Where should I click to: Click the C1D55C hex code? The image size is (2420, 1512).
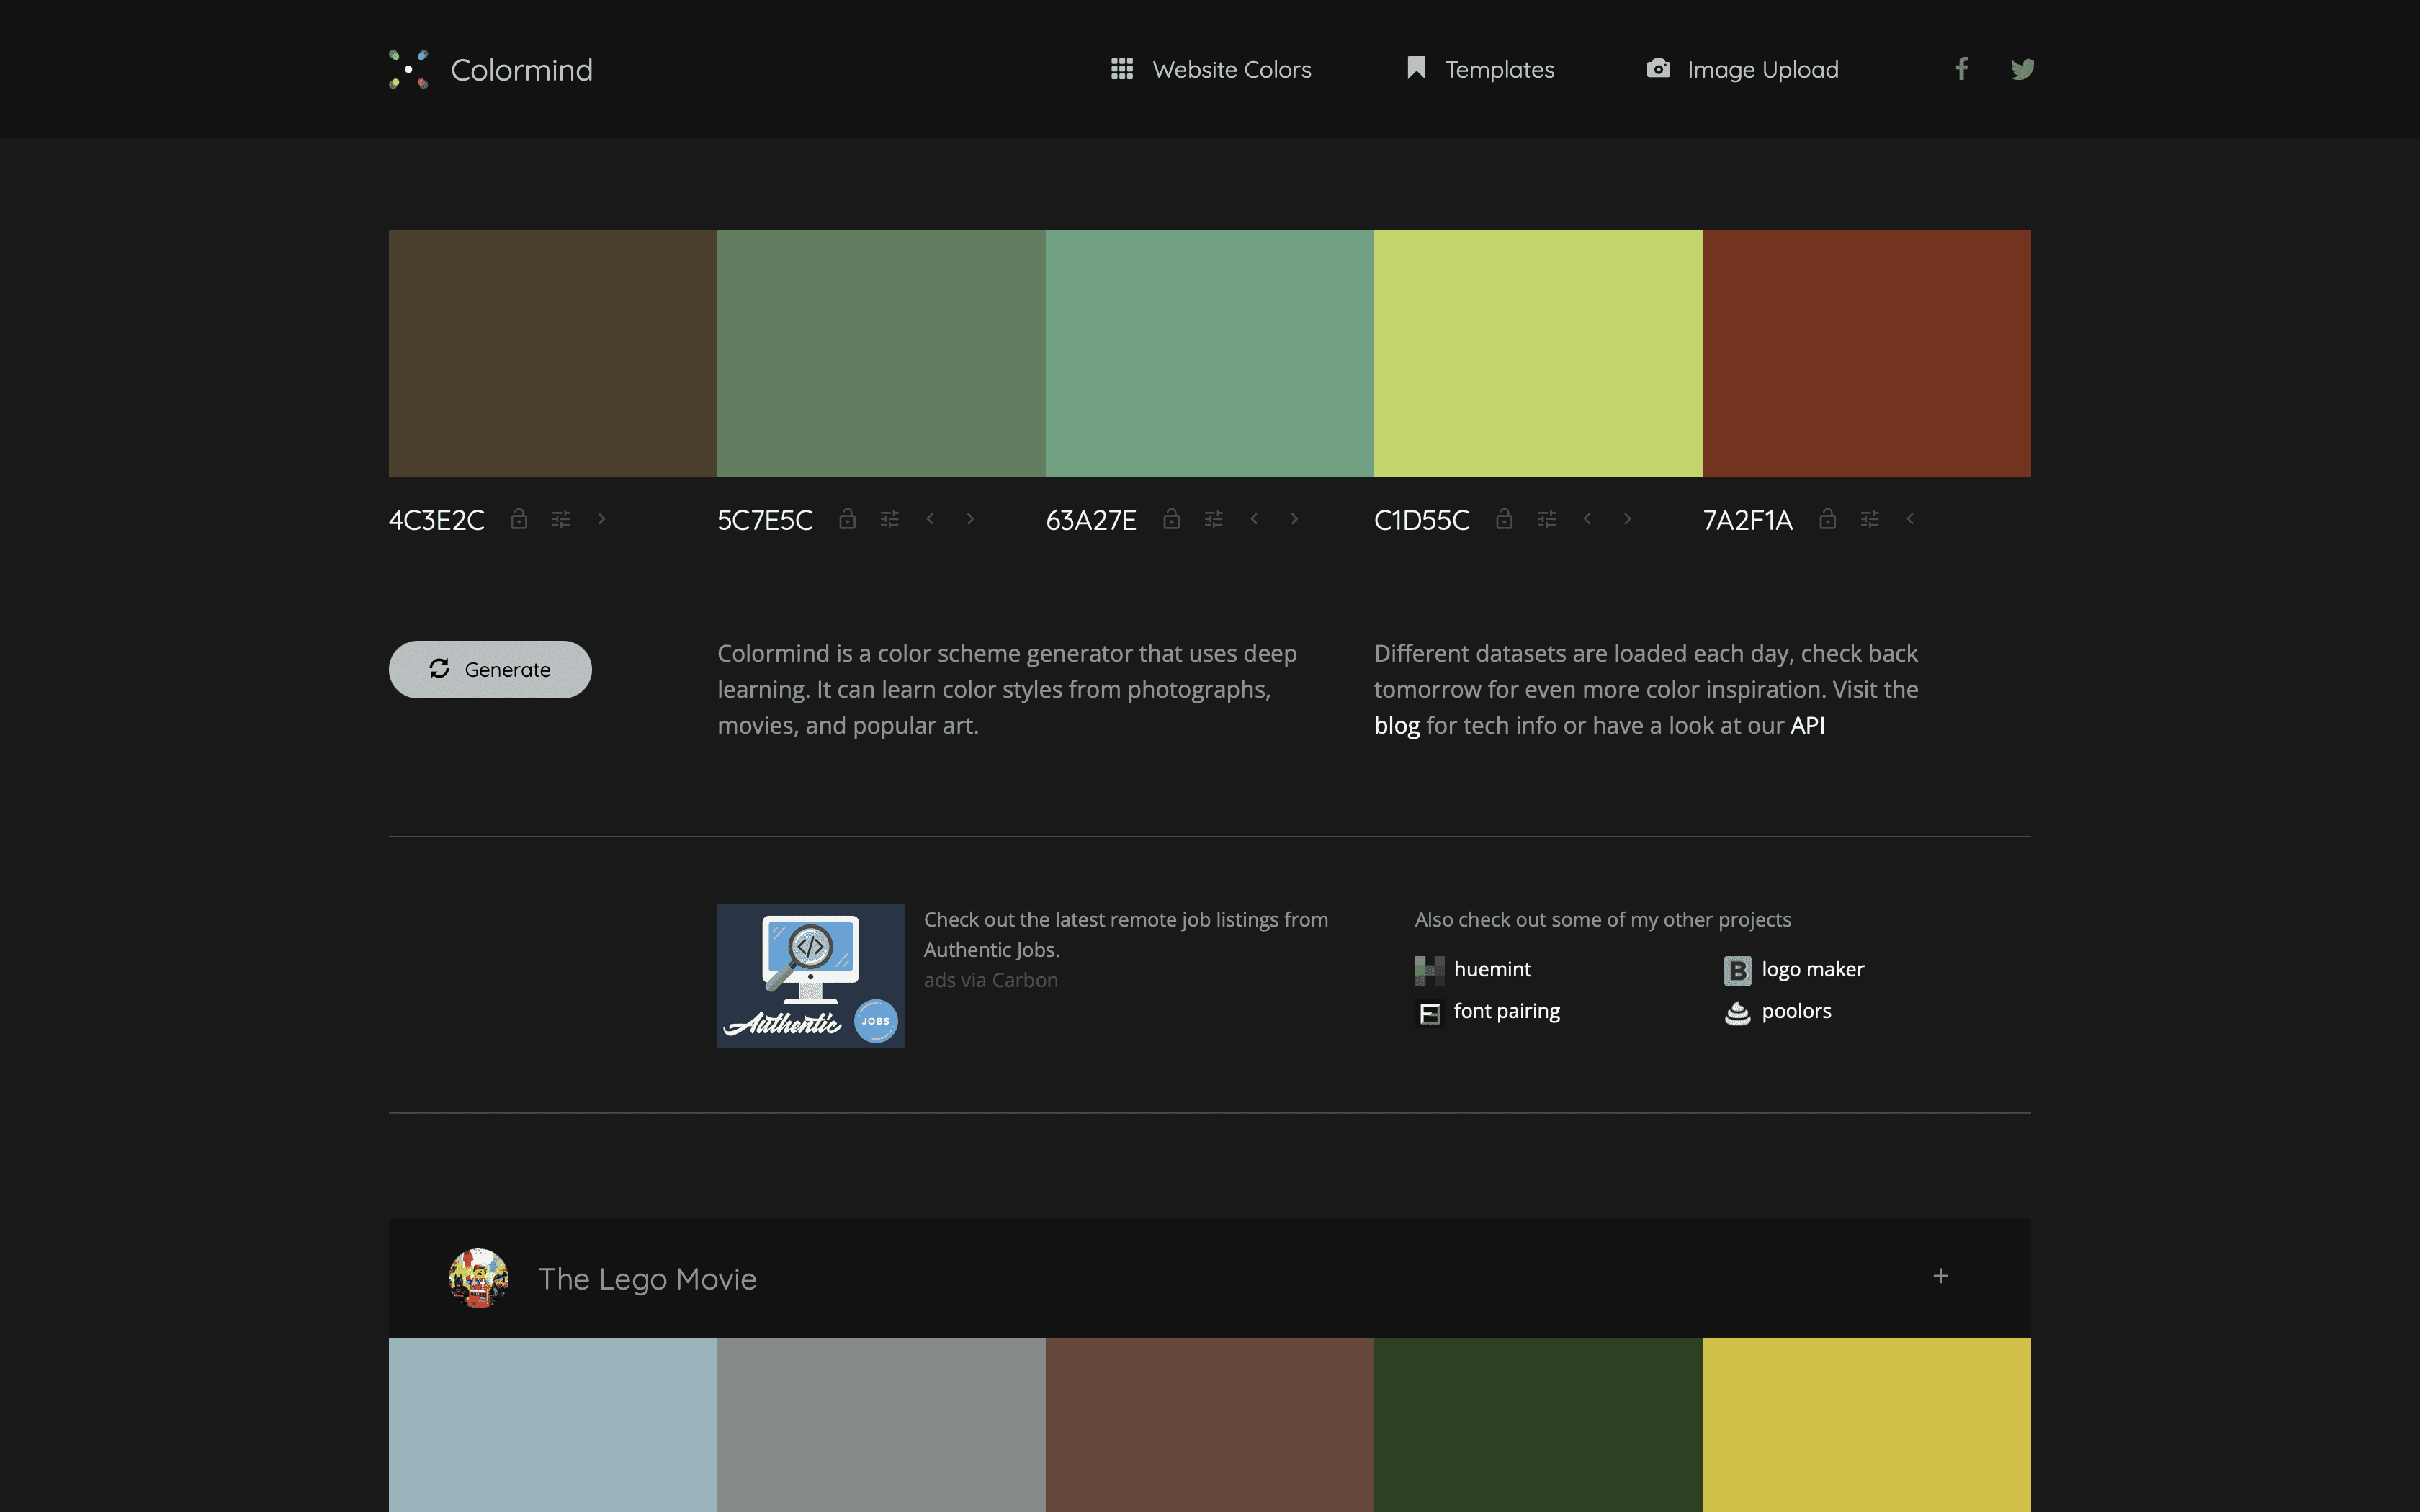(1421, 520)
